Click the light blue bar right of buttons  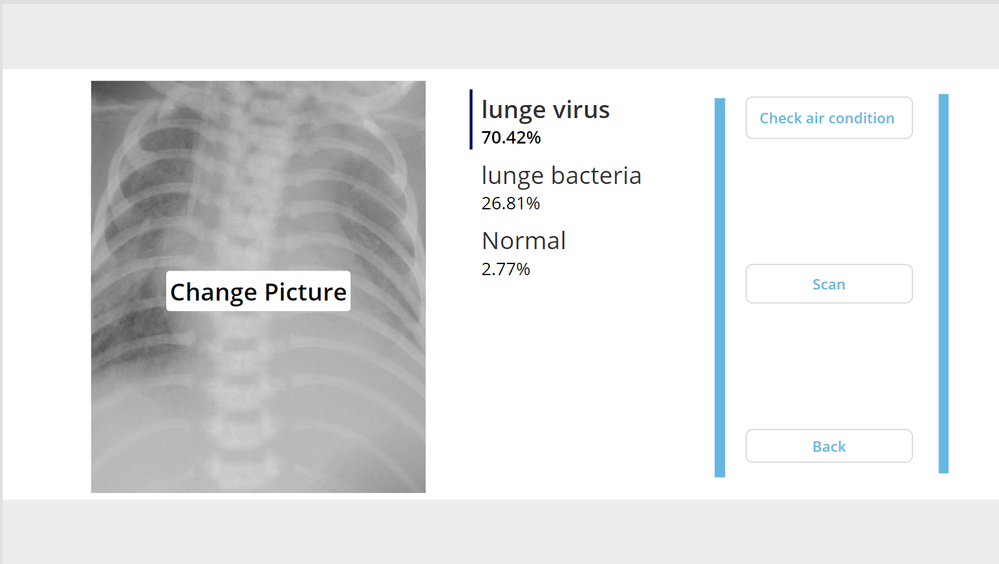[943, 283]
